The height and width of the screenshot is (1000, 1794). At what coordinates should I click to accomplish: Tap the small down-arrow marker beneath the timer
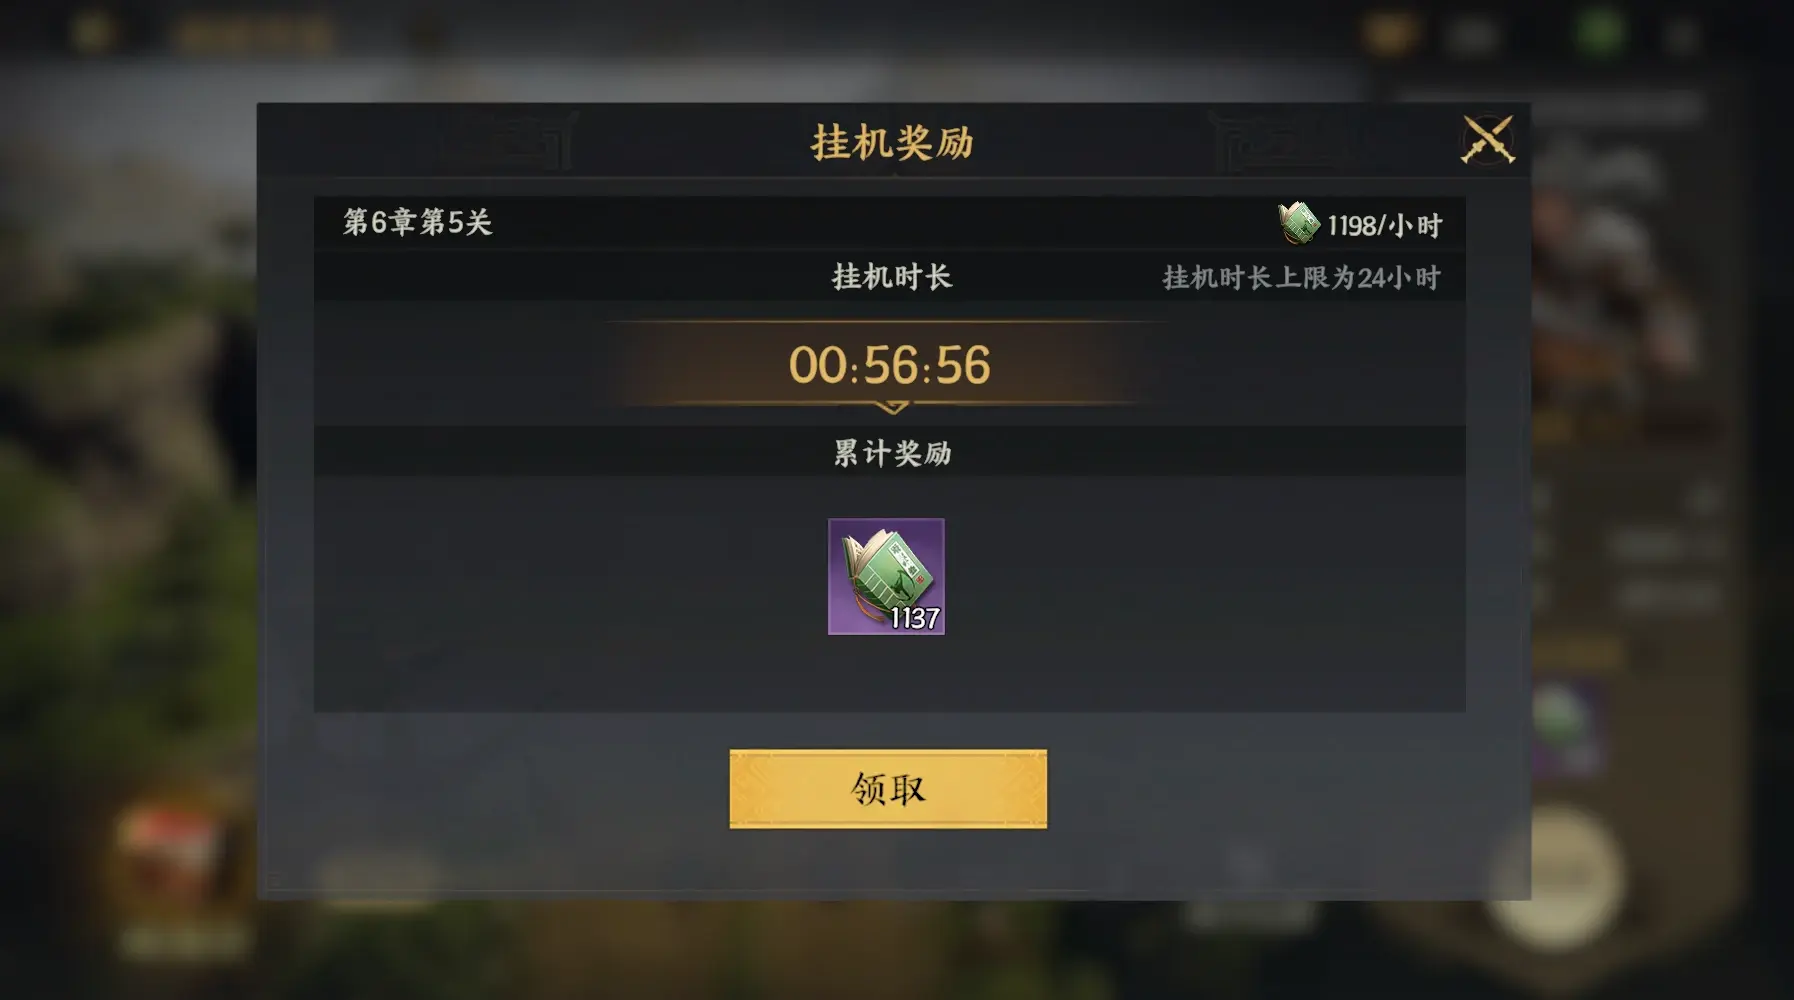coord(891,407)
